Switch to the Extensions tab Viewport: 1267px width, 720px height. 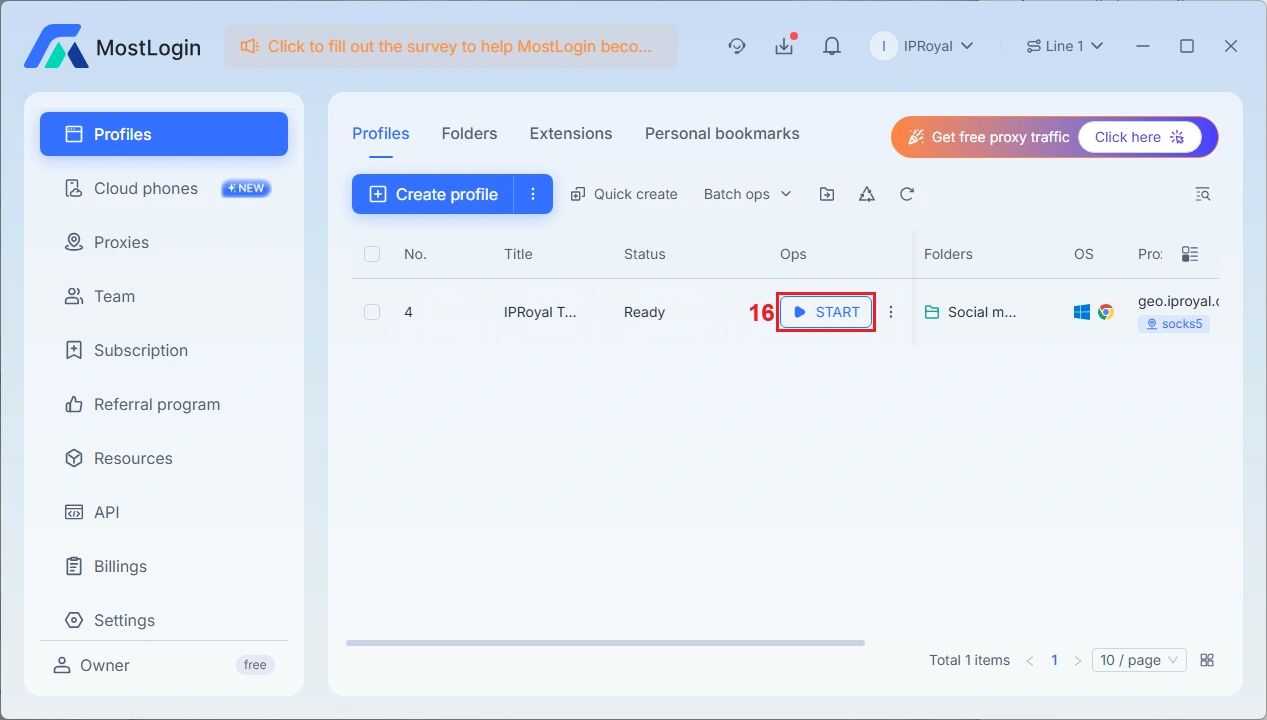click(x=571, y=134)
